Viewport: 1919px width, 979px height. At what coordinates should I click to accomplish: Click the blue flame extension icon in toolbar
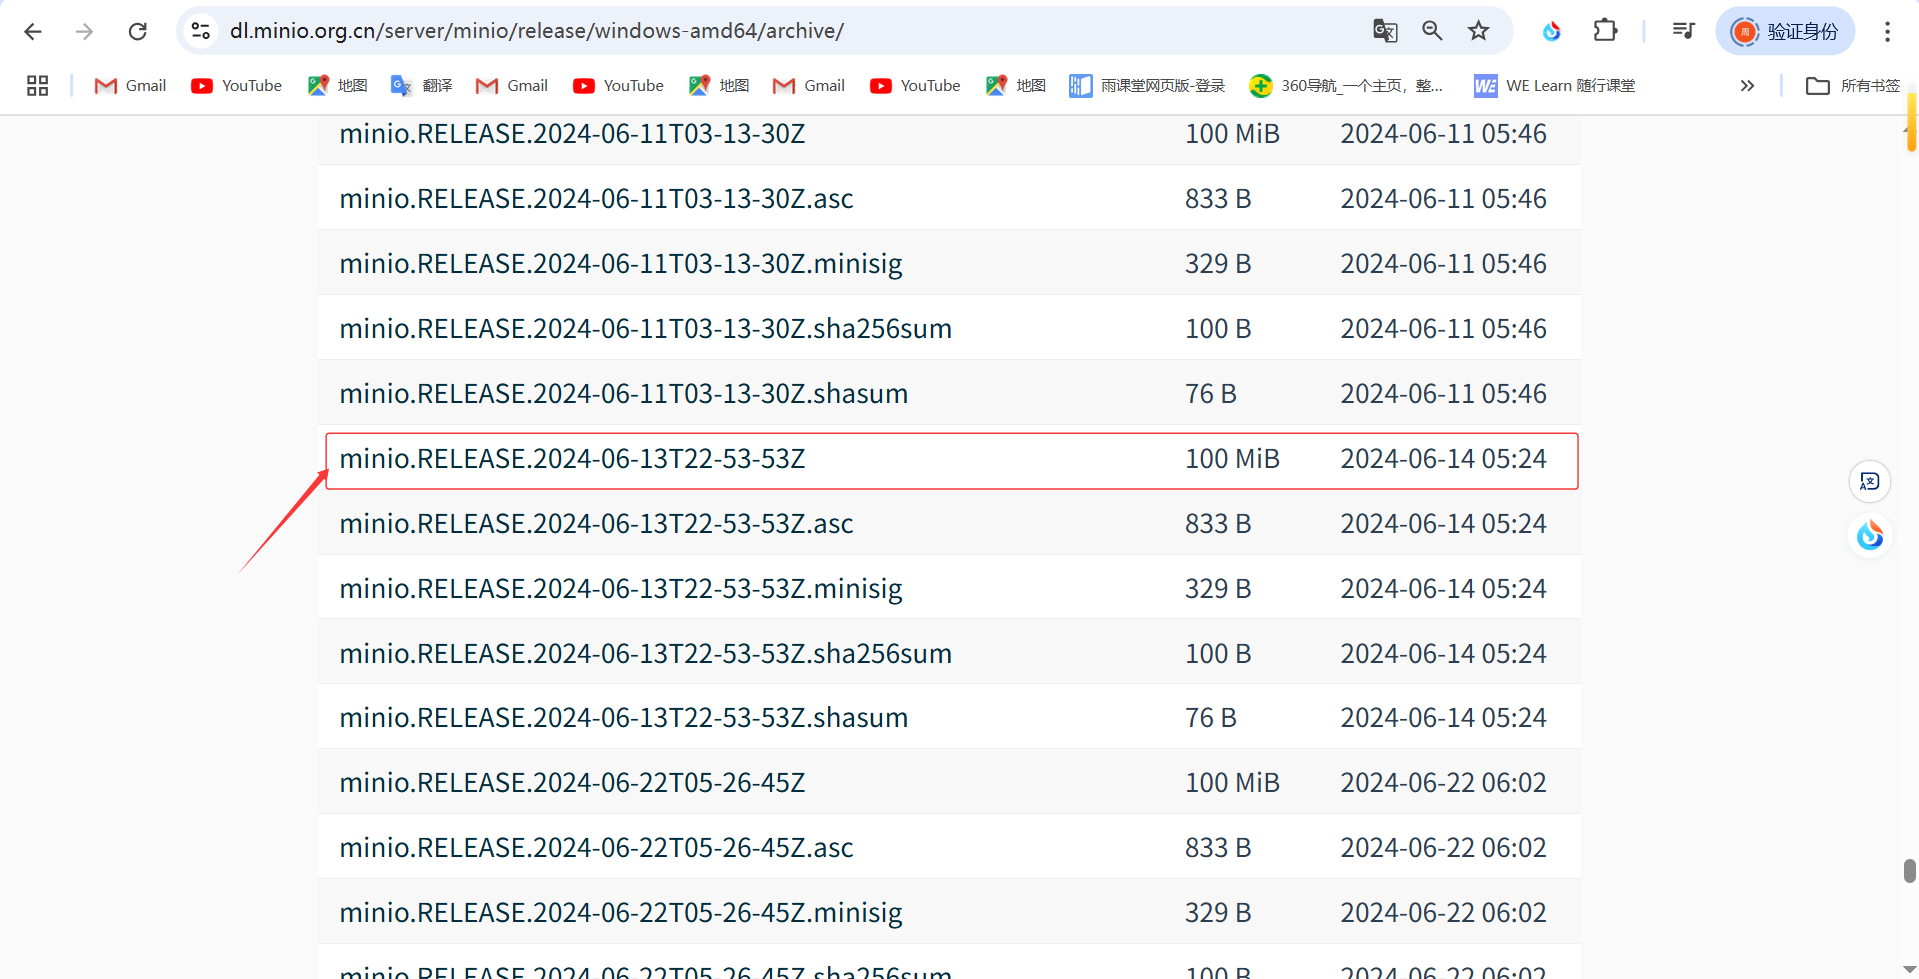1552,31
